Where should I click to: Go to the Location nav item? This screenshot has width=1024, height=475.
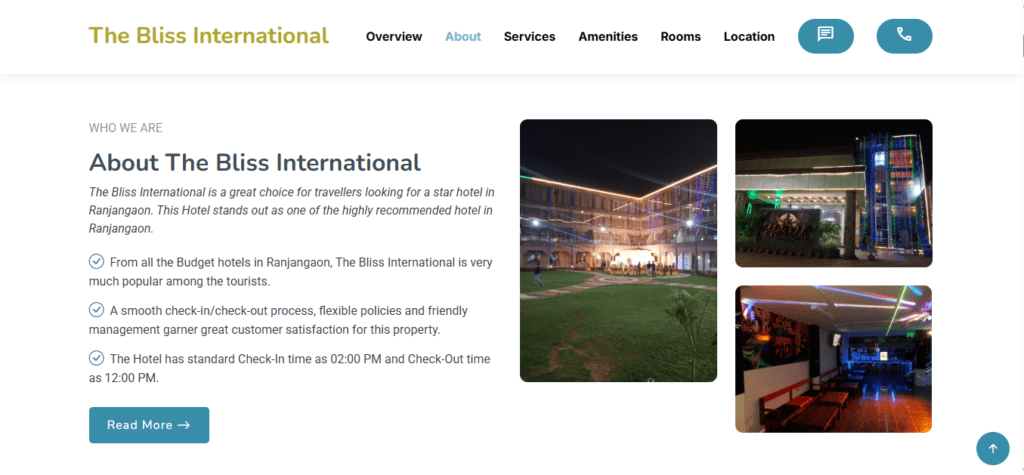click(749, 37)
